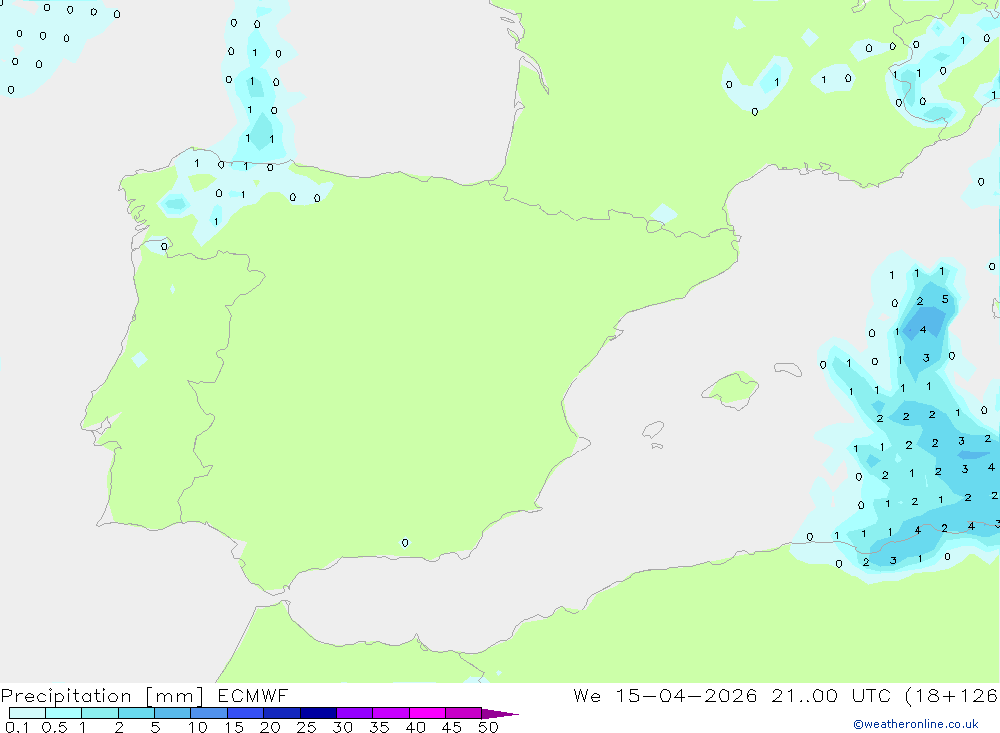
Task: Pick the legend swatch between 0.5 and 1
Action: pyautogui.click(x=63, y=713)
